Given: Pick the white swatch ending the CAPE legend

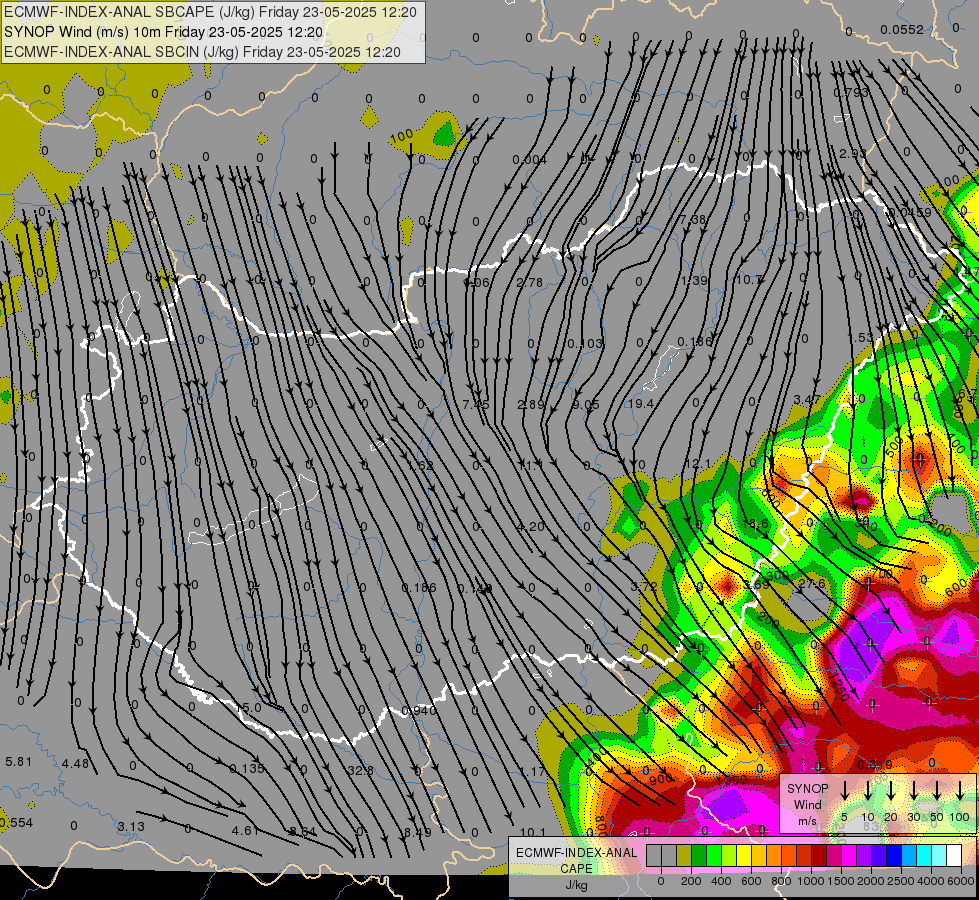Looking at the screenshot, I should point(953,855).
